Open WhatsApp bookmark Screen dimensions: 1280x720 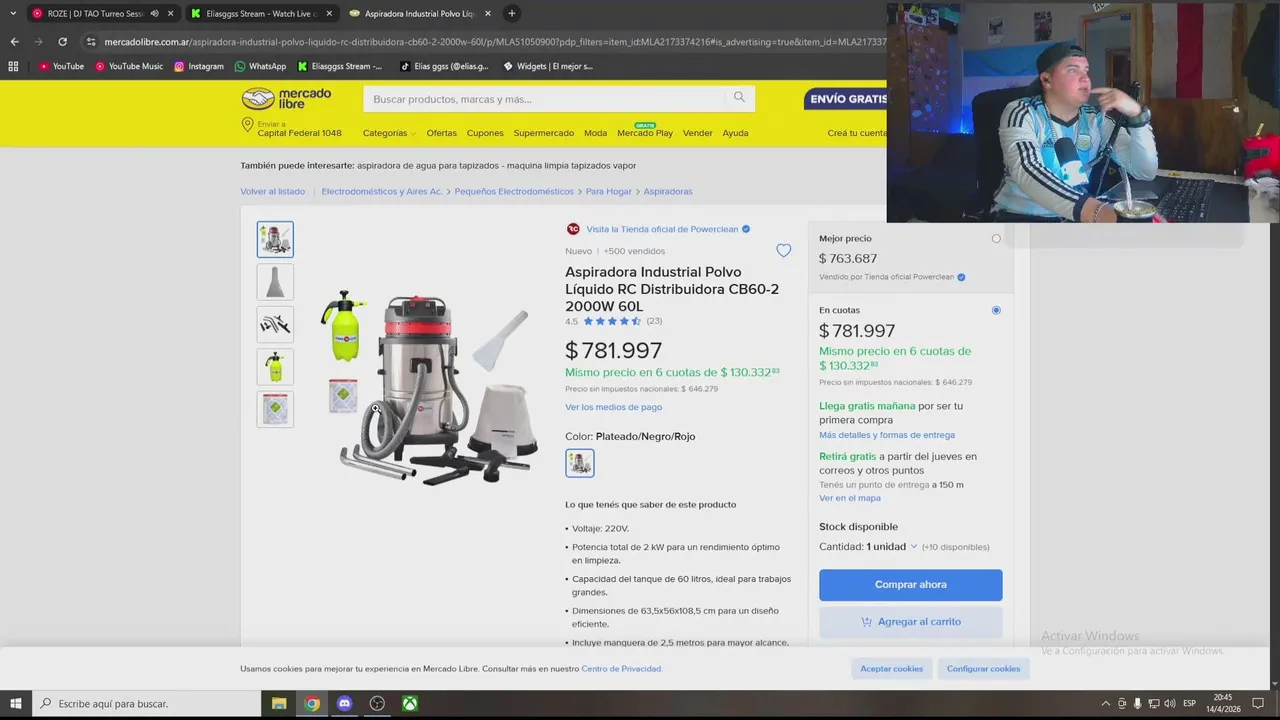(260, 66)
